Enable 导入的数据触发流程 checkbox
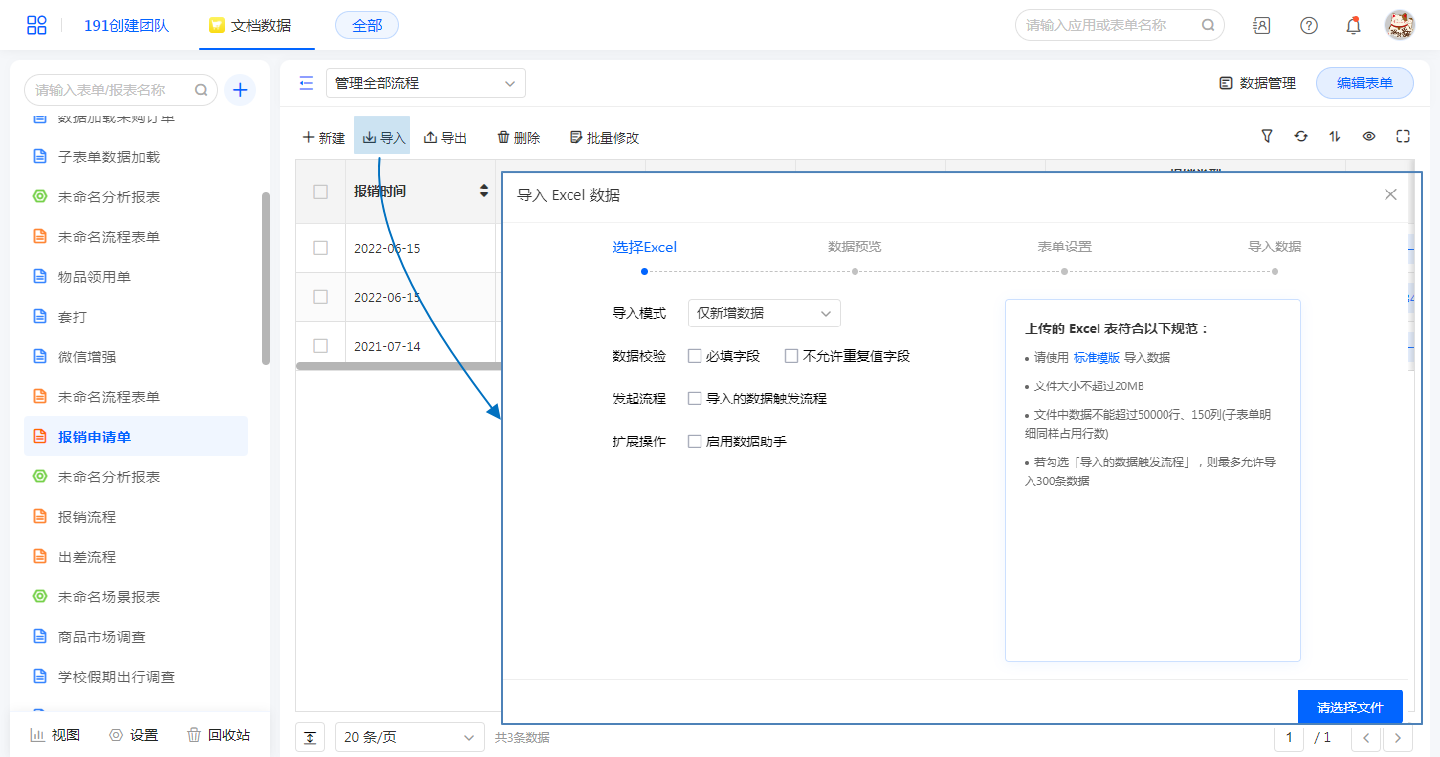Viewport: 1440px width, 757px height. click(x=695, y=398)
